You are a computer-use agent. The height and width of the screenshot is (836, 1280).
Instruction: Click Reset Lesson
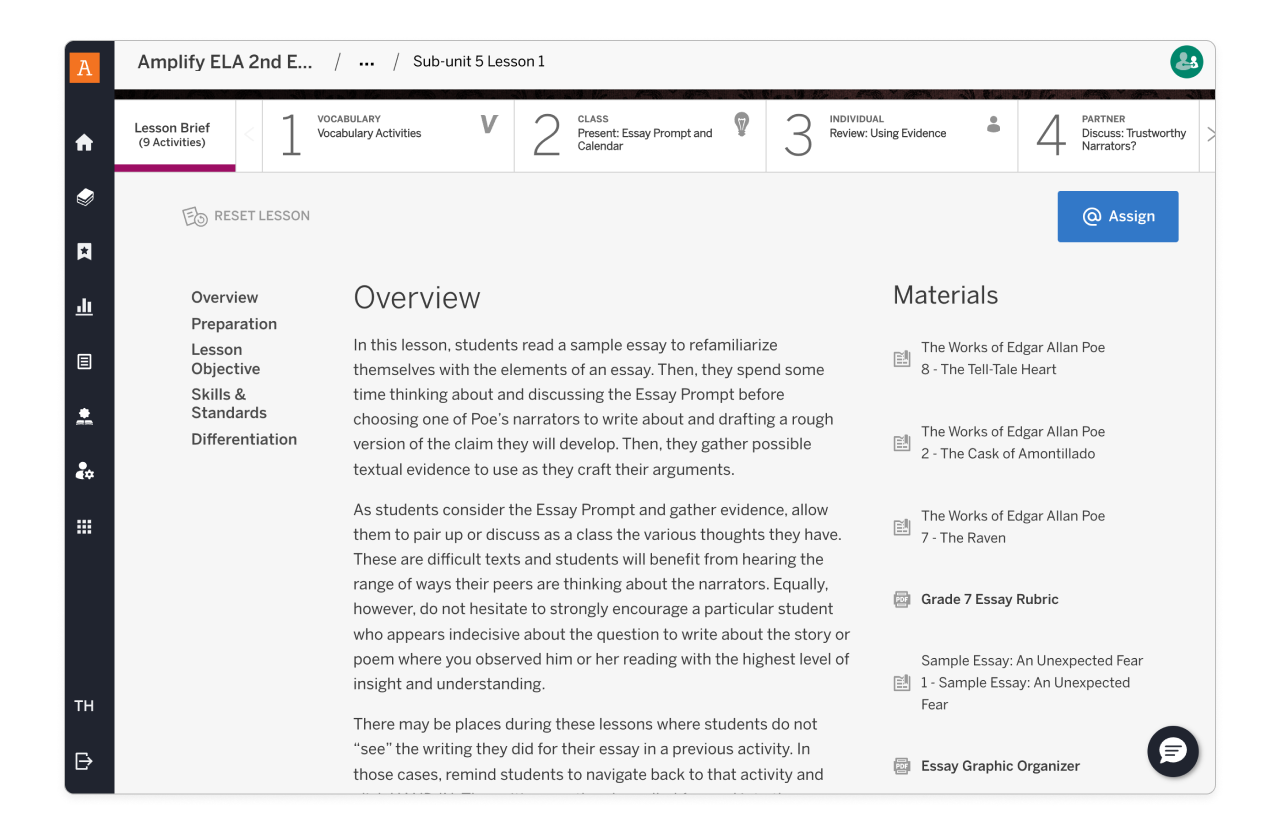pyautogui.click(x=246, y=216)
